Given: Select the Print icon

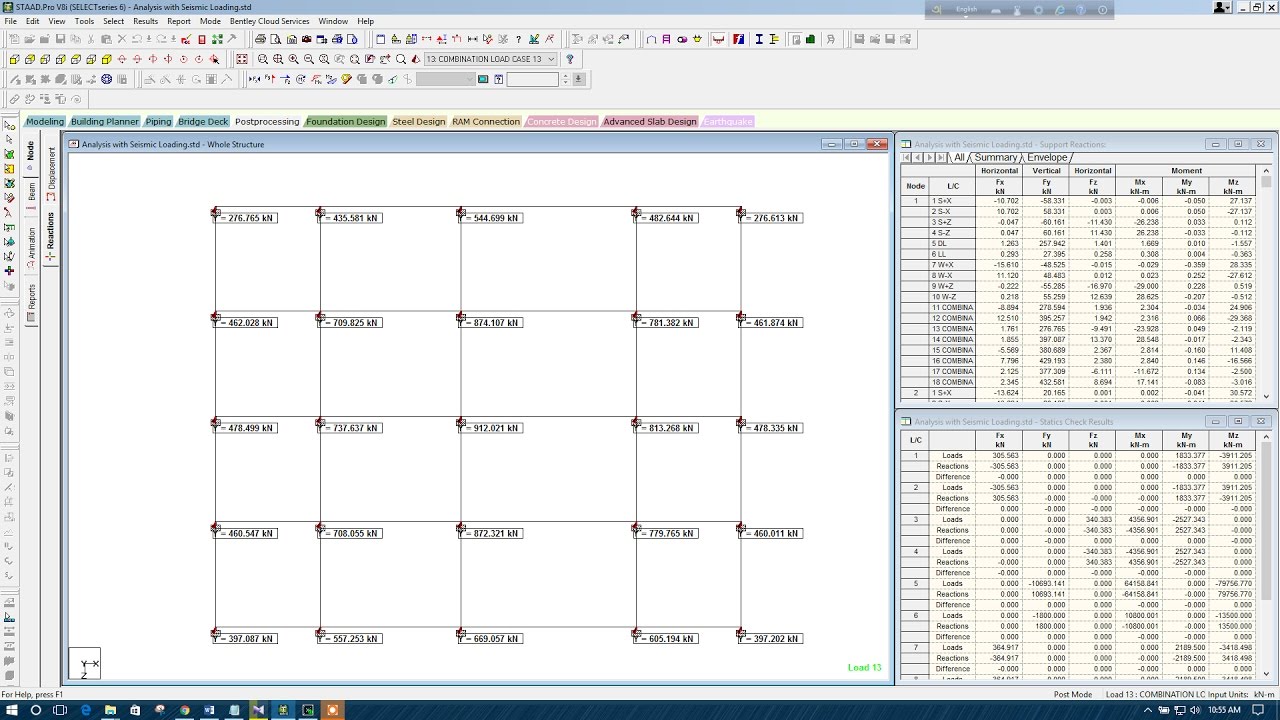Looking at the screenshot, I should 260,39.
